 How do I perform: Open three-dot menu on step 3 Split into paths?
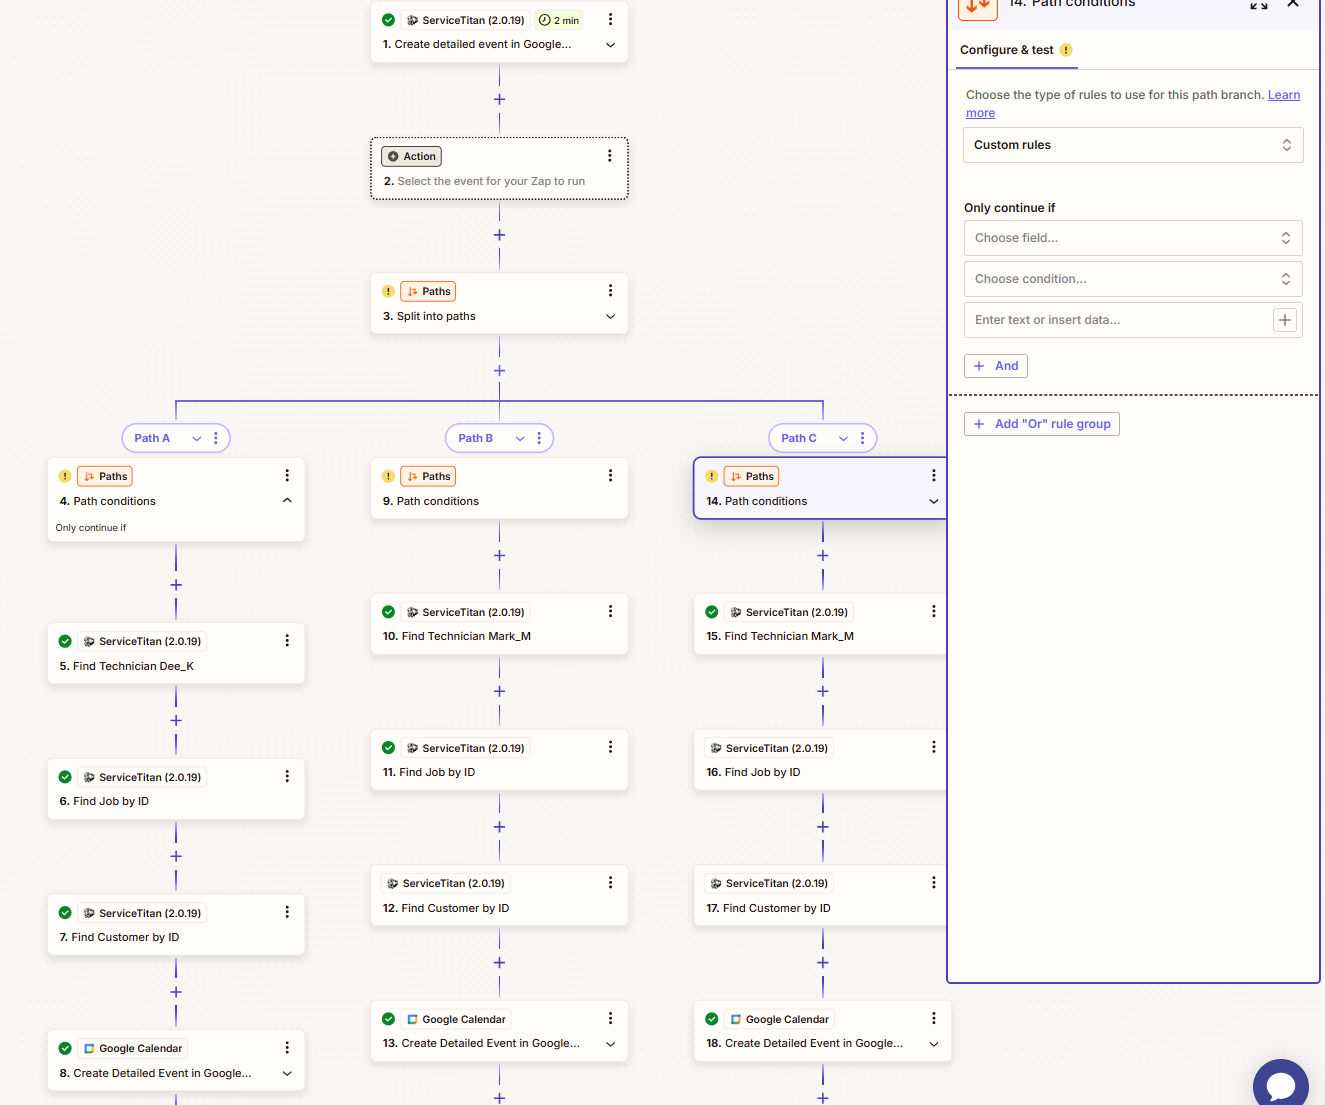click(610, 291)
